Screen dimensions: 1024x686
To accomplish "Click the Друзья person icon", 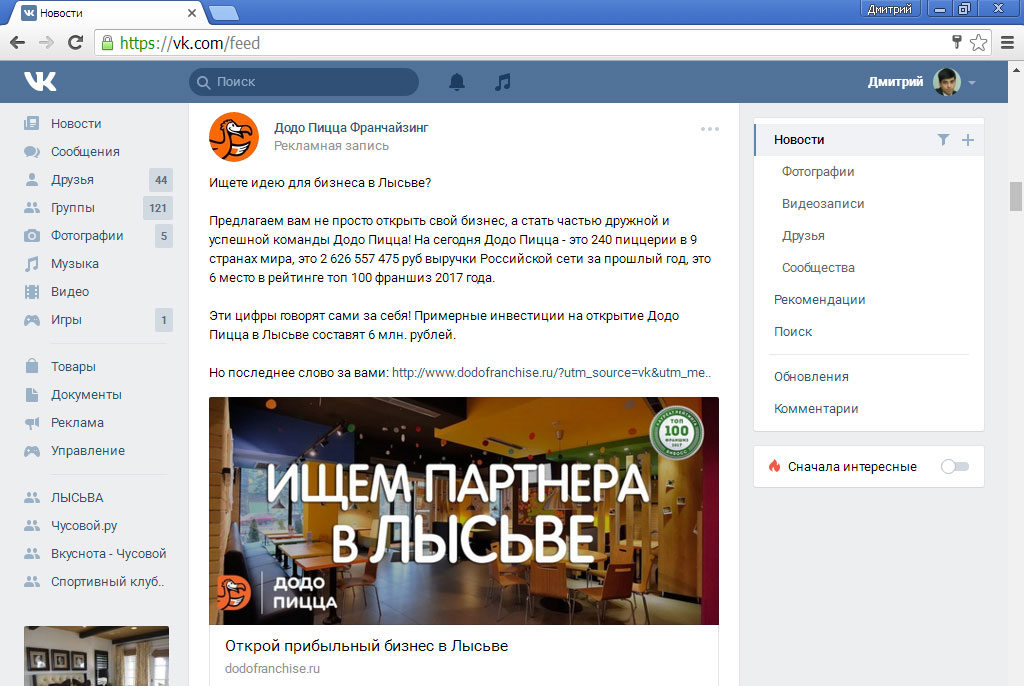I will click(31, 180).
